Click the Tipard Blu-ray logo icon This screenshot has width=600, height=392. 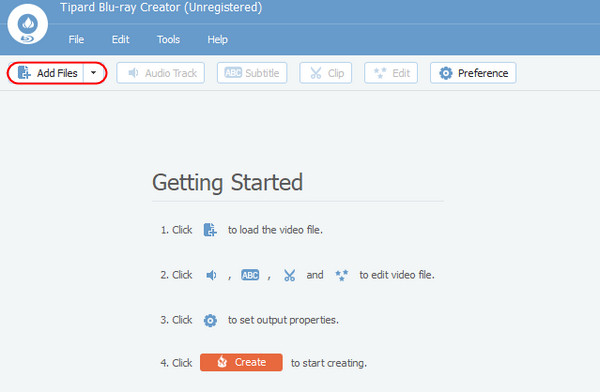coord(27,24)
